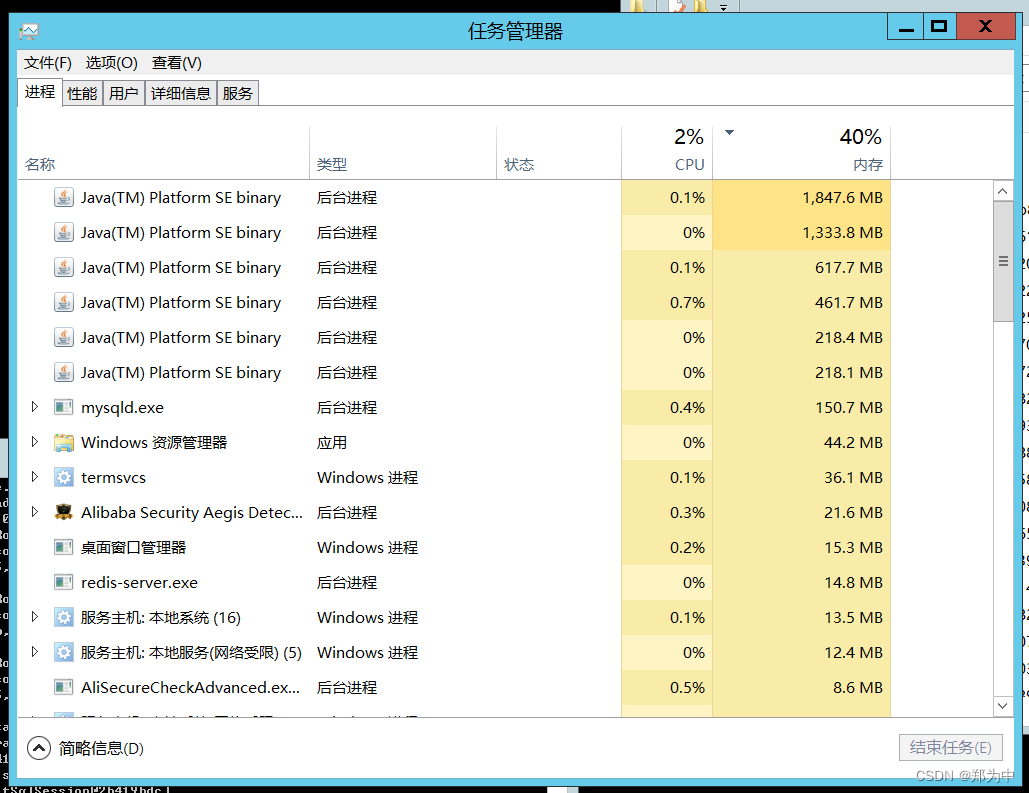The image size is (1029, 793).
Task: Click the Windows 资源管理器 folder icon
Action: [64, 442]
